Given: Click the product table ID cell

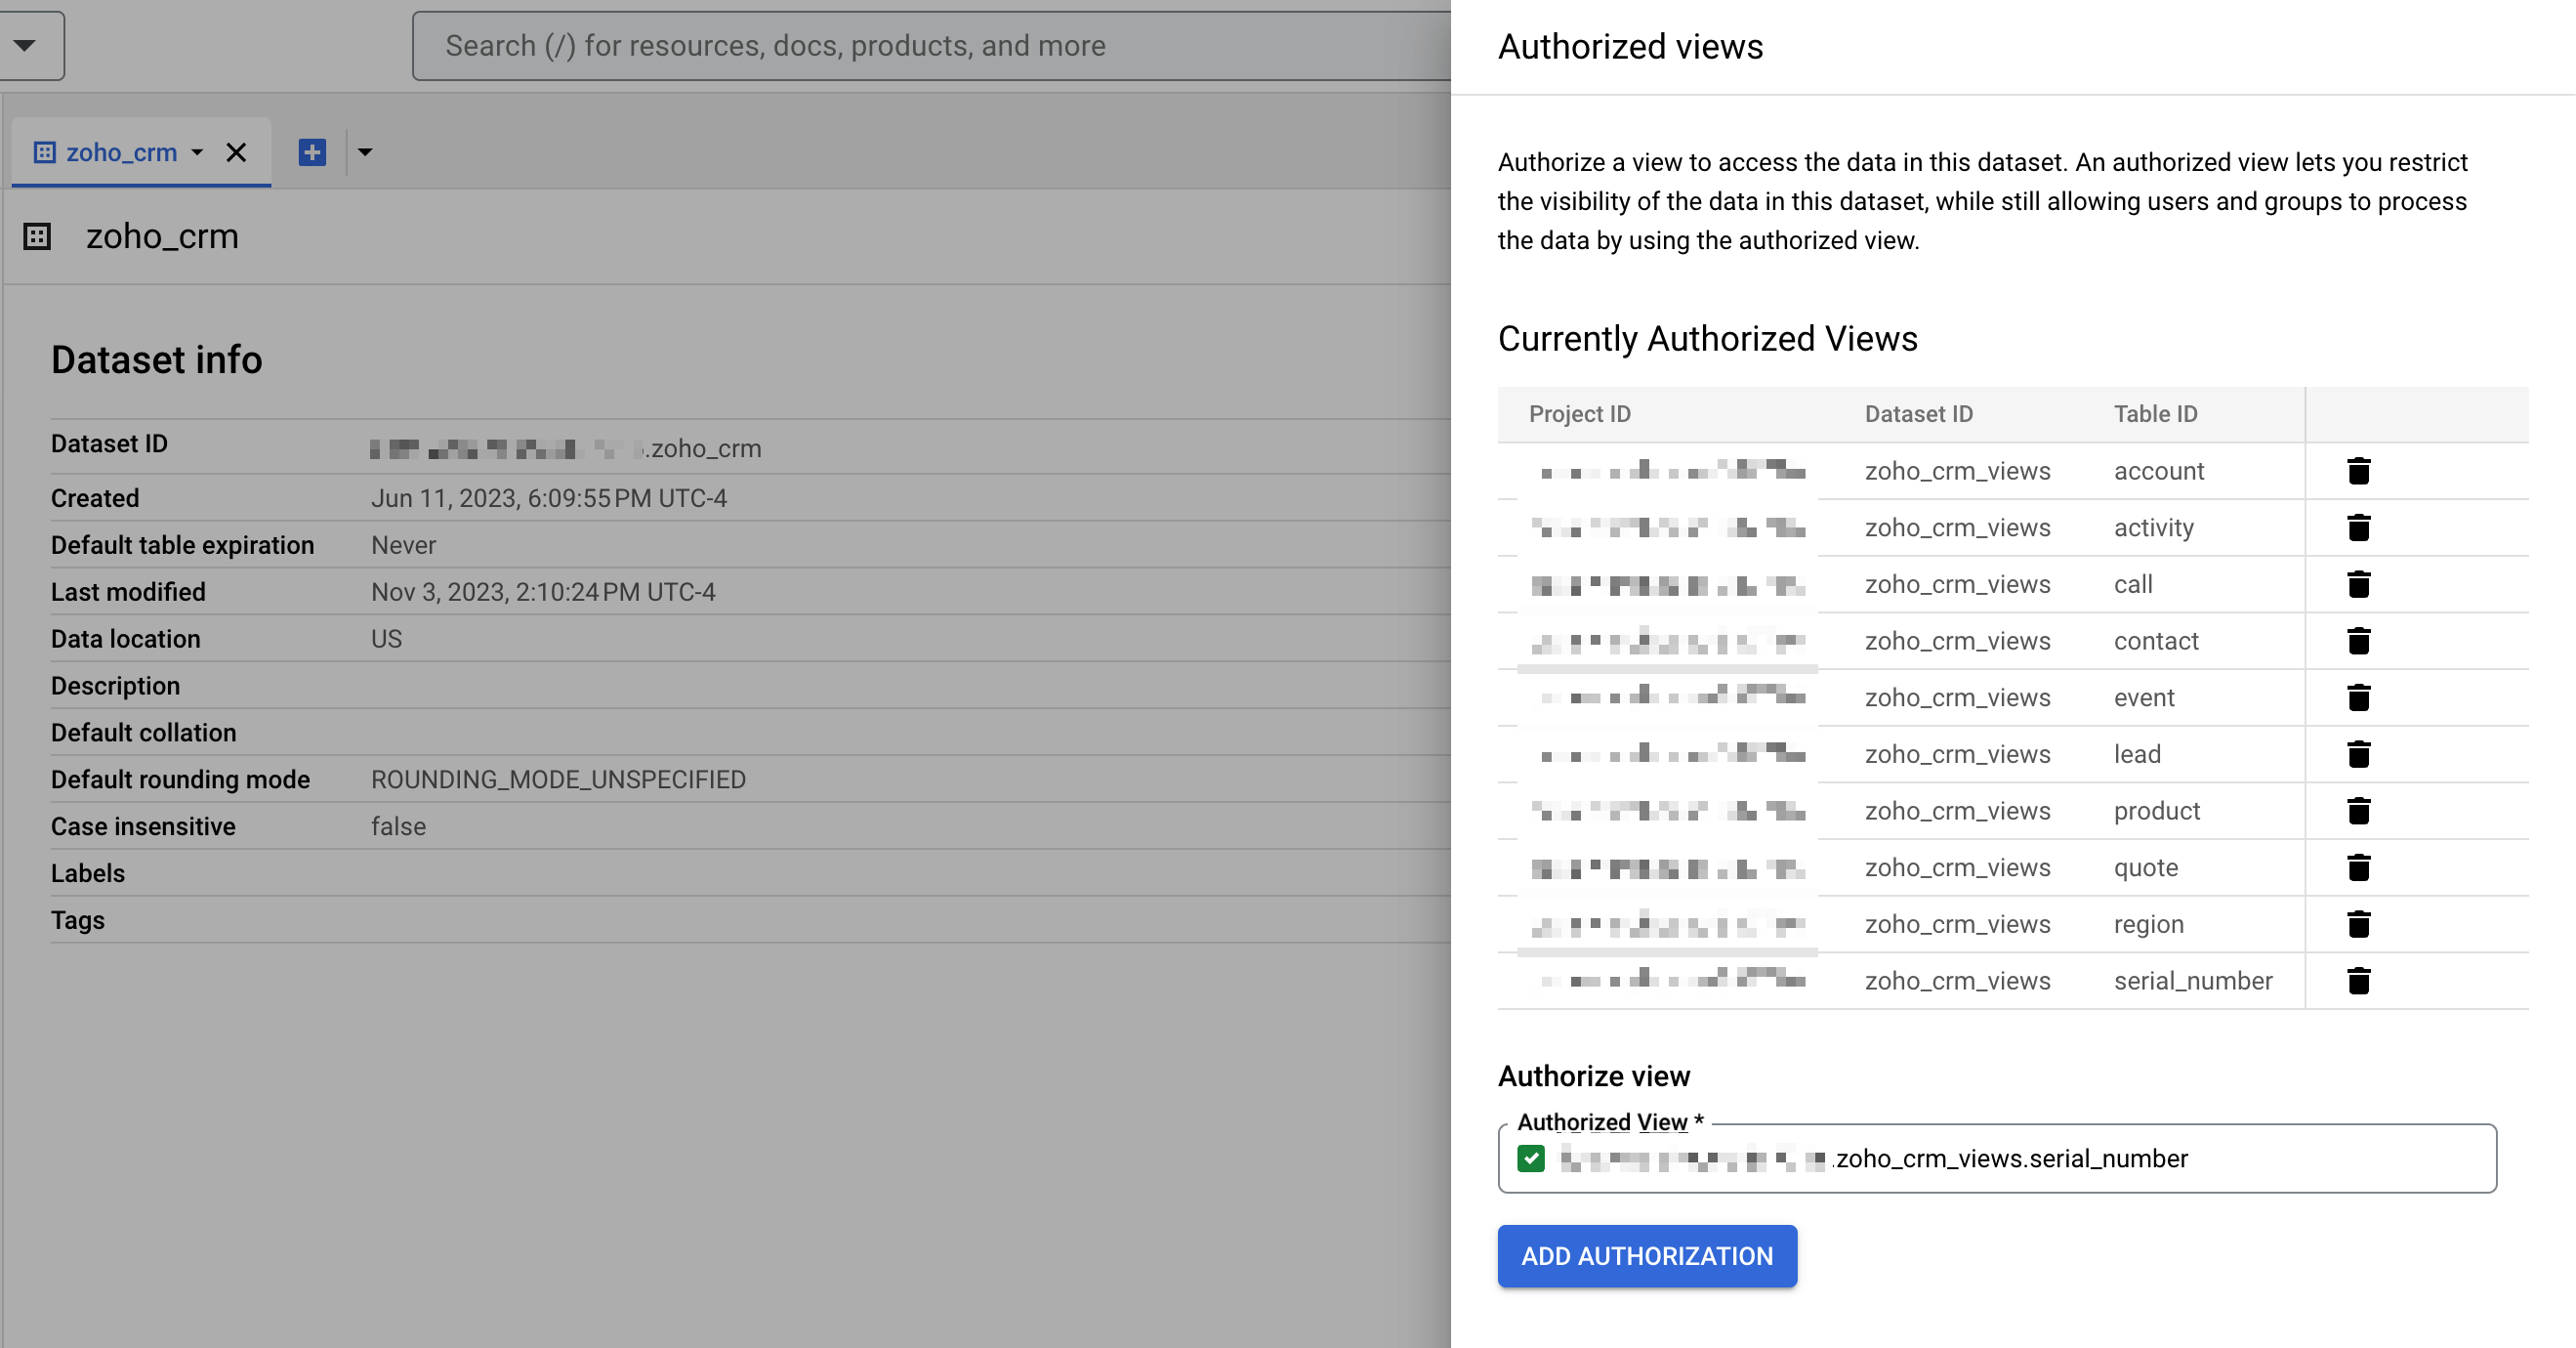Looking at the screenshot, I should 2156,811.
